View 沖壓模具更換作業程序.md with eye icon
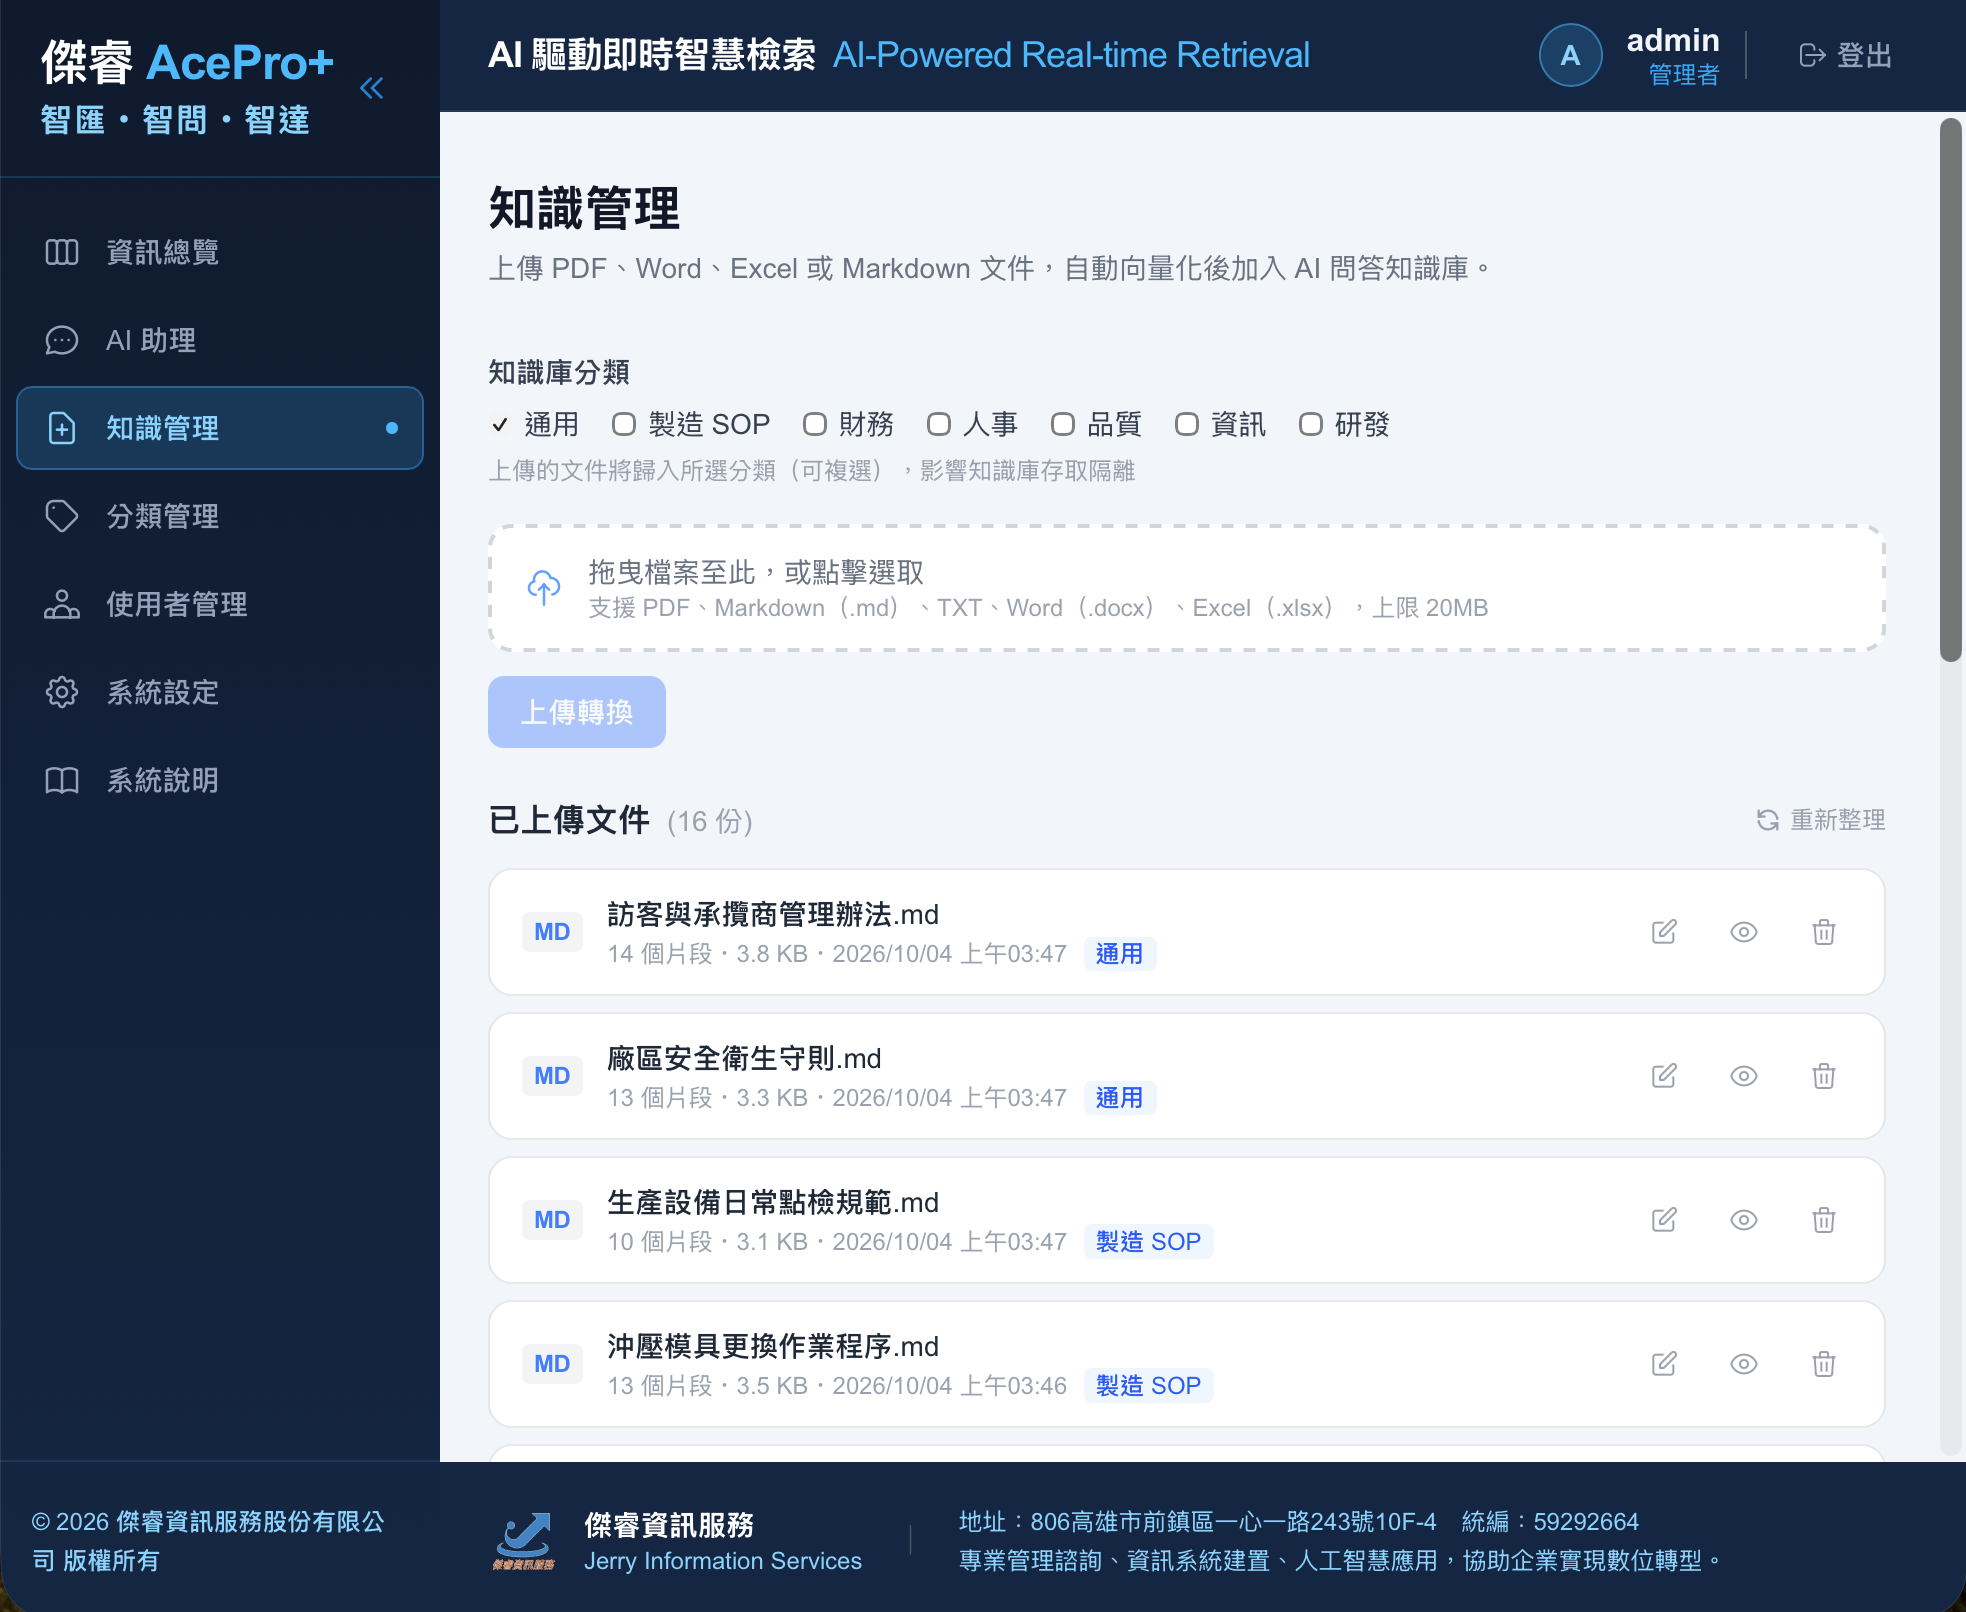The image size is (1966, 1612). pyautogui.click(x=1744, y=1364)
